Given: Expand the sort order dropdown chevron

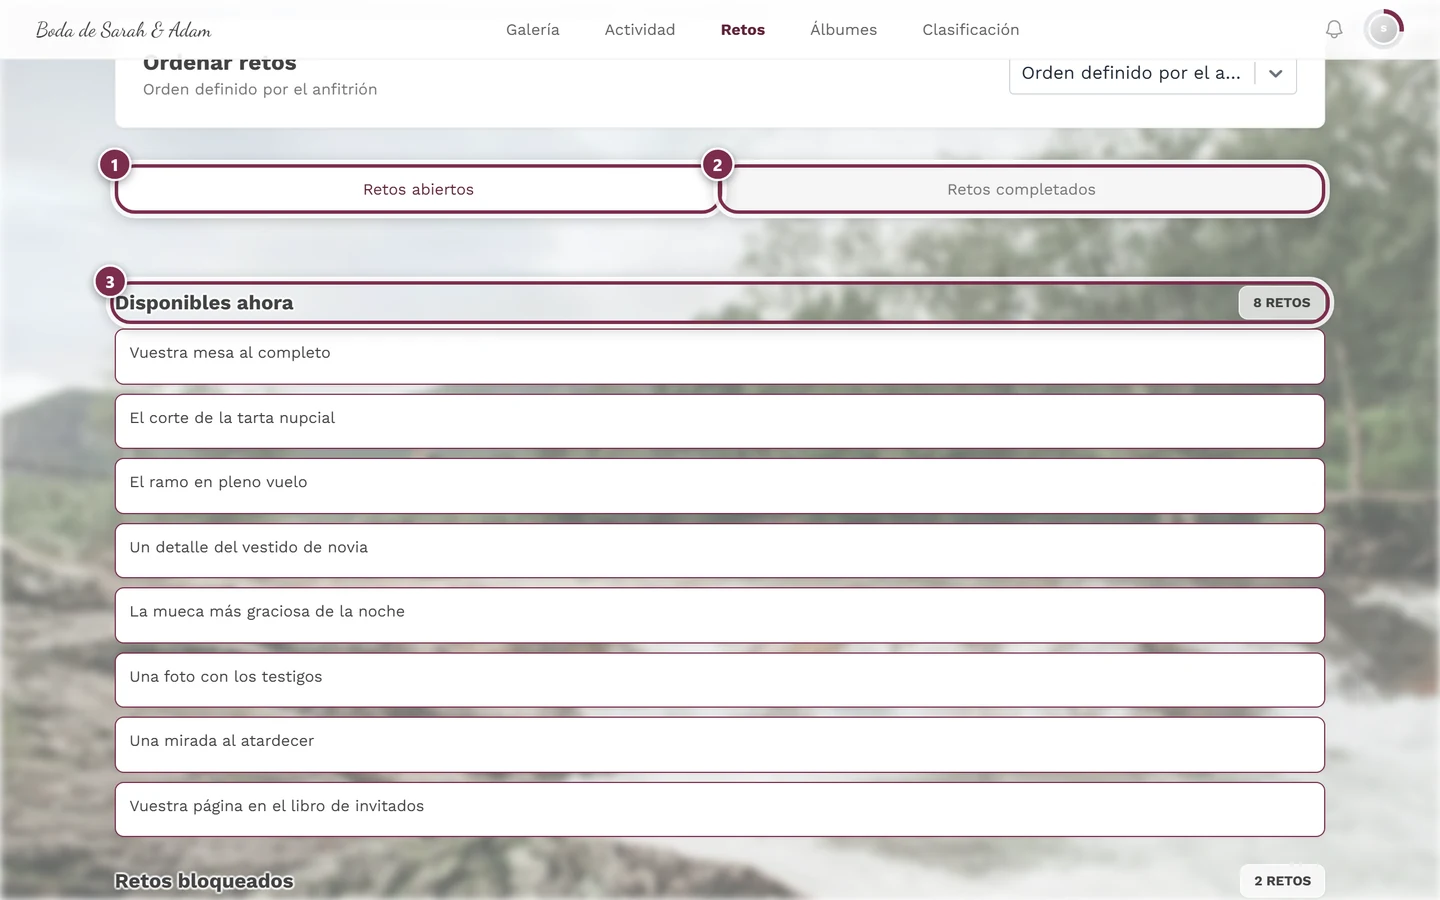Looking at the screenshot, I should point(1276,73).
